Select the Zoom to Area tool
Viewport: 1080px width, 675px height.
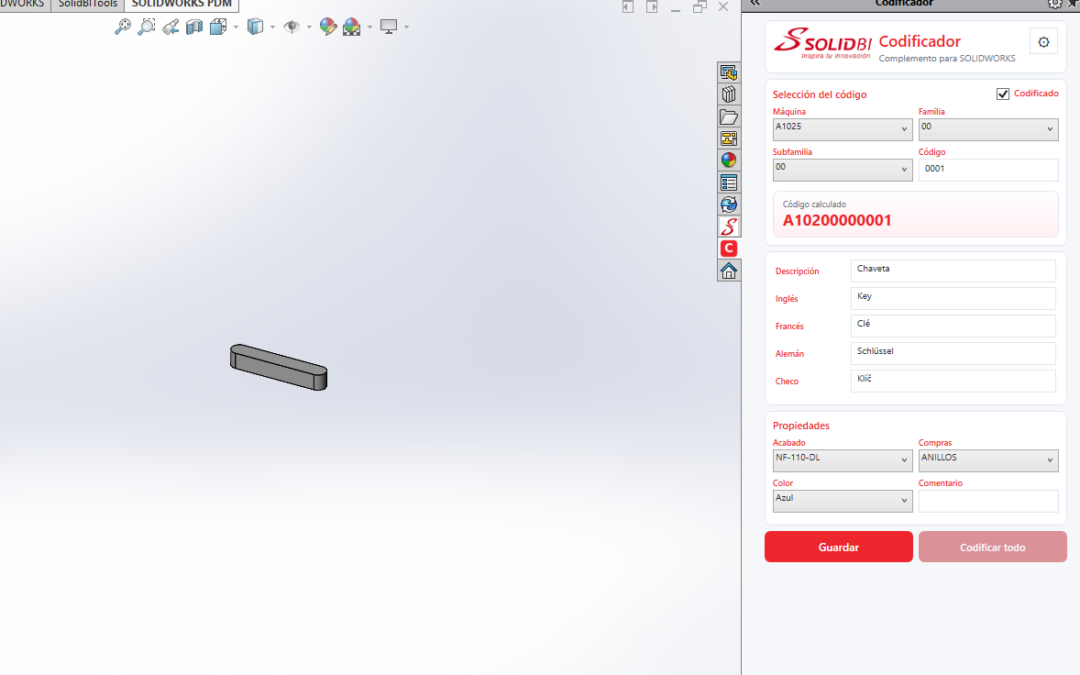tap(146, 27)
